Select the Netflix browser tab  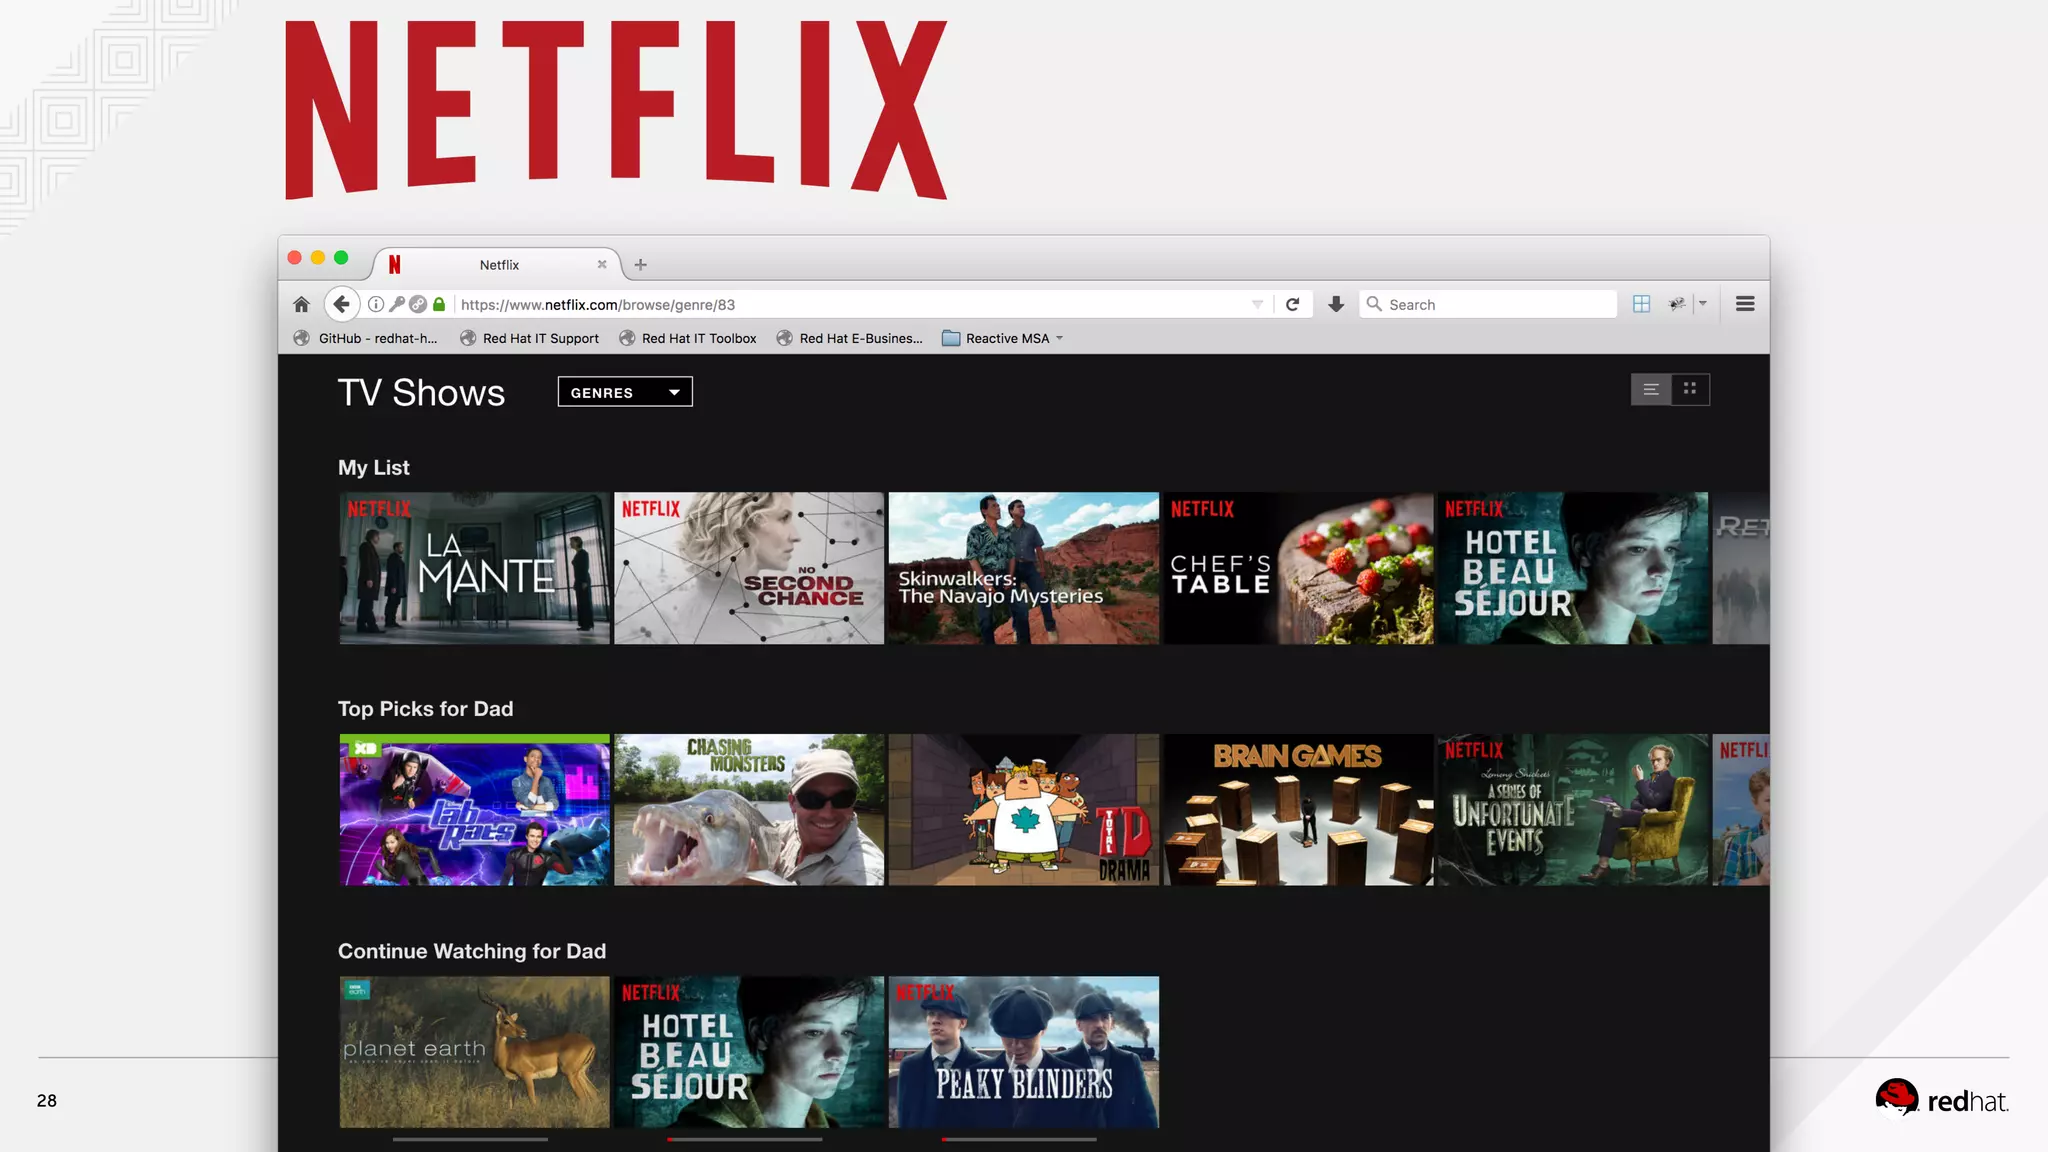(x=498, y=265)
